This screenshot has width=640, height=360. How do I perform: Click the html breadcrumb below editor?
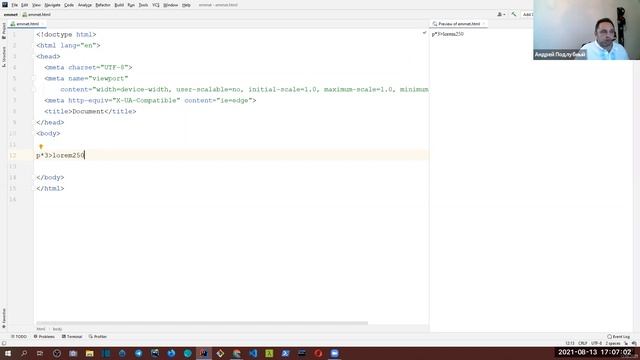click(x=41, y=329)
